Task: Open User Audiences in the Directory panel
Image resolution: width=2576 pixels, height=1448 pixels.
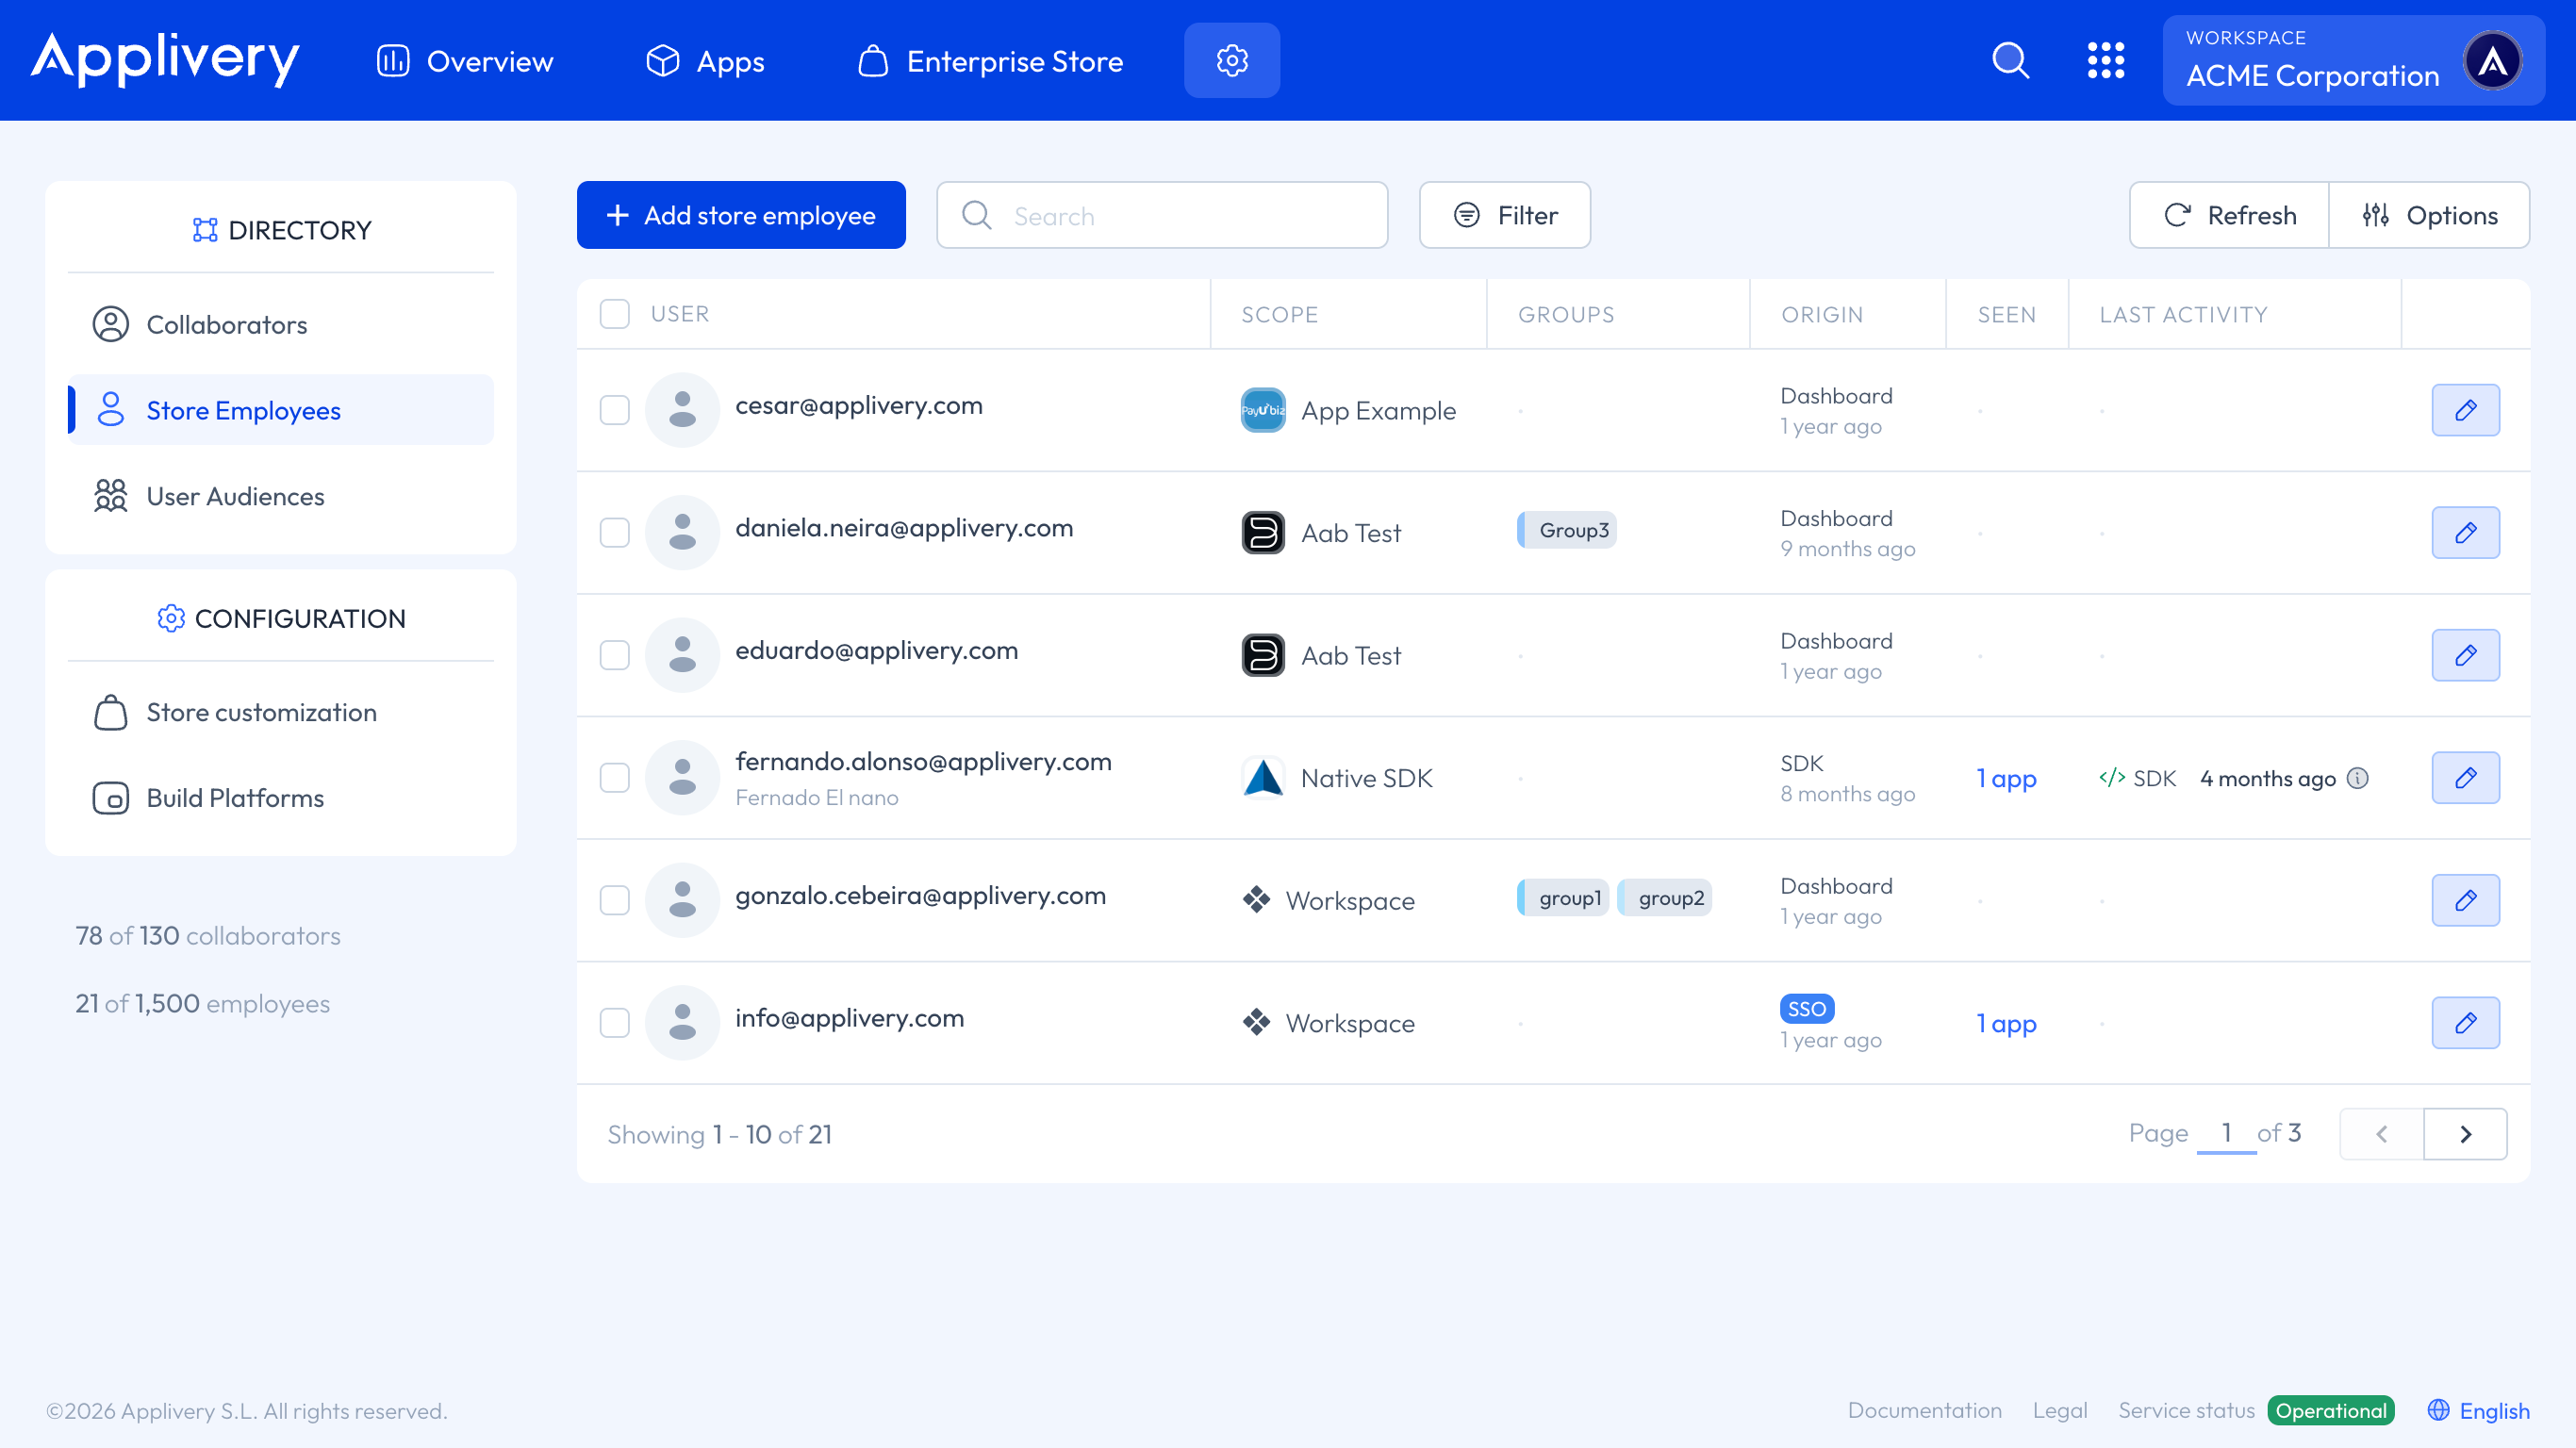Action: pyautogui.click(x=236, y=496)
